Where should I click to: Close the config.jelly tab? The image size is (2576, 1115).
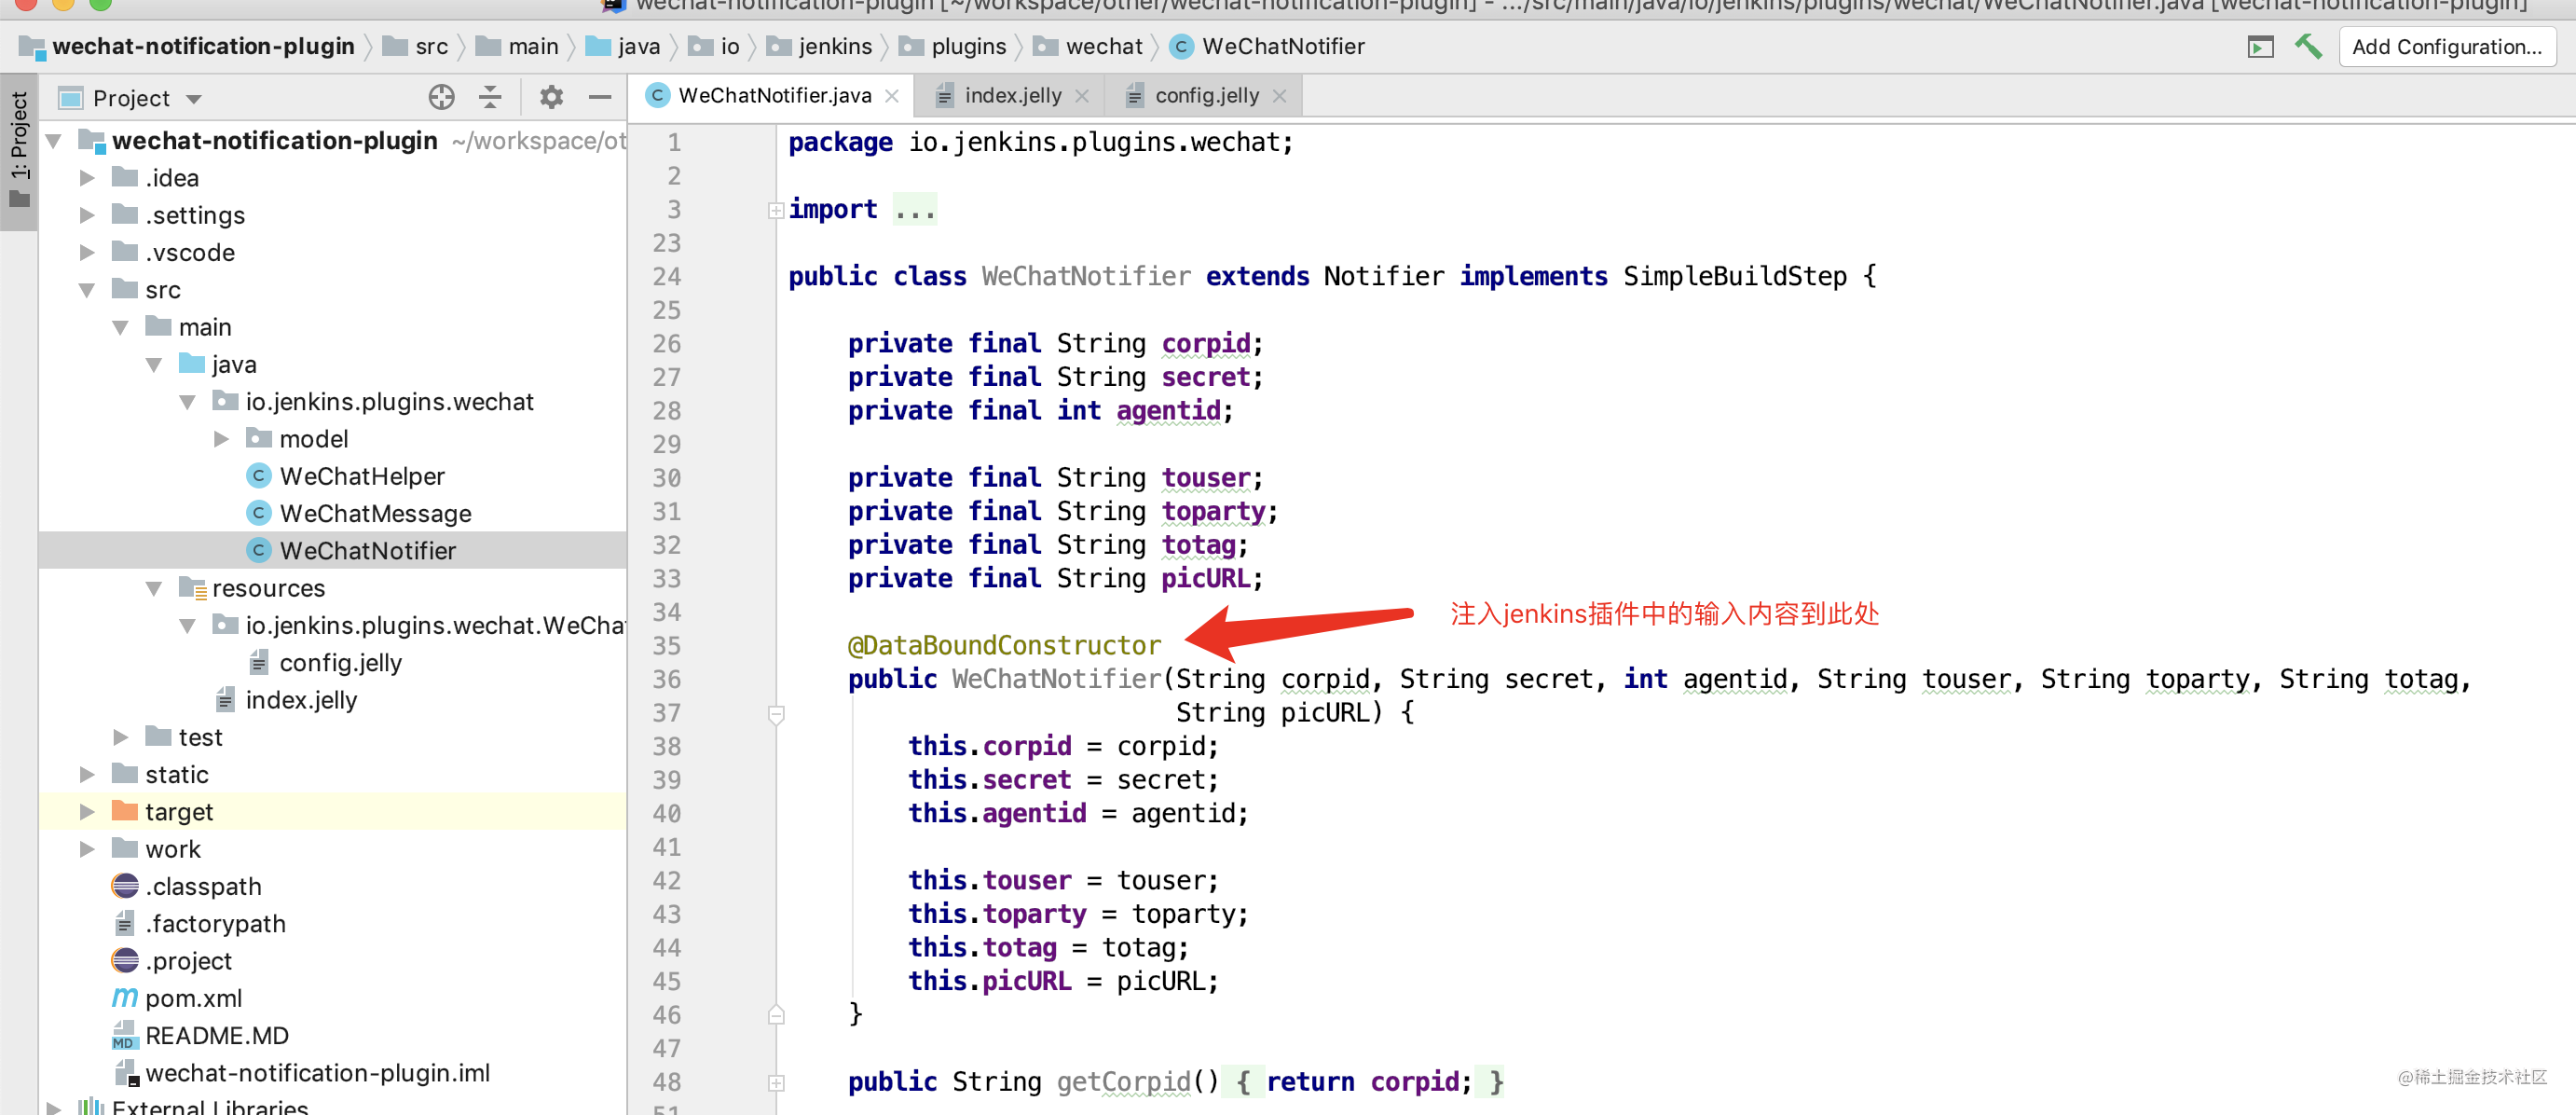pos(1280,96)
